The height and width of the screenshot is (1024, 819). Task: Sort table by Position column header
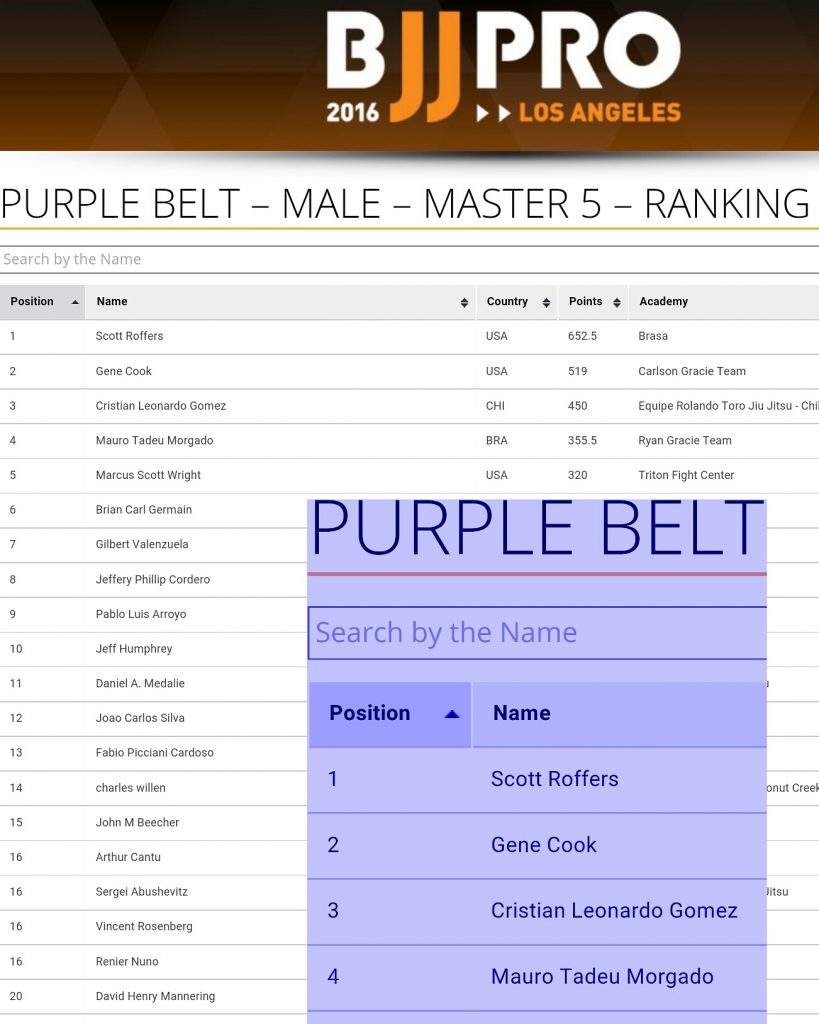tap(42, 302)
